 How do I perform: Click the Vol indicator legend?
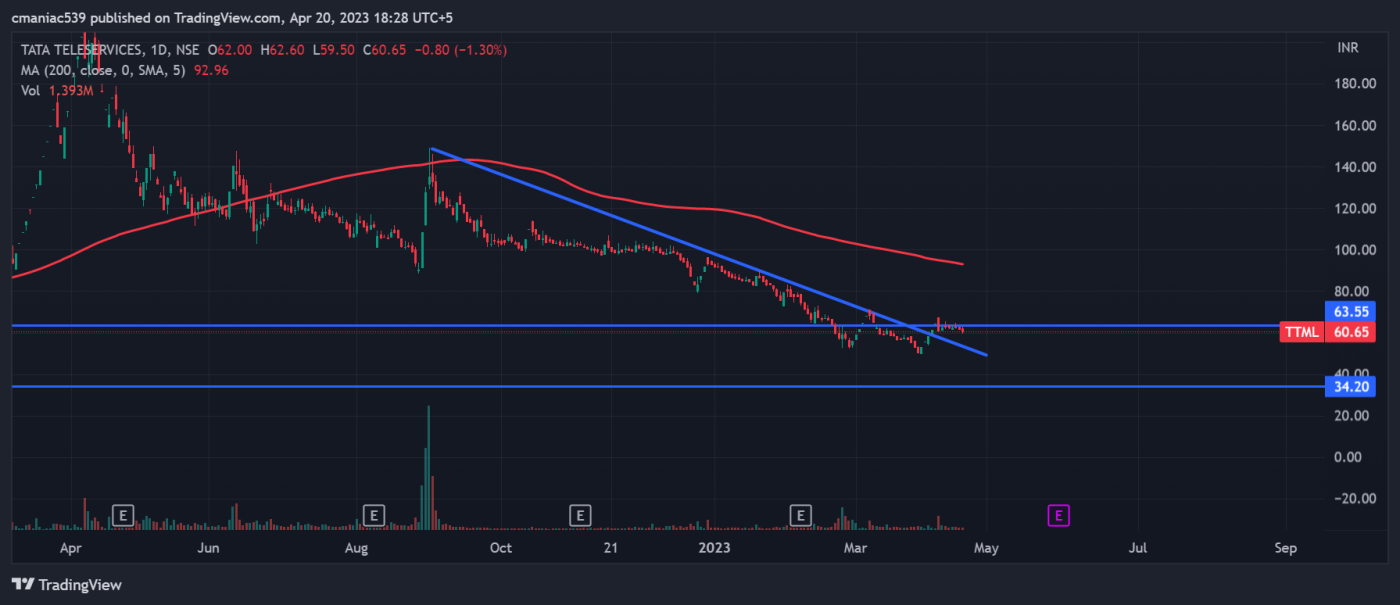(x=30, y=90)
